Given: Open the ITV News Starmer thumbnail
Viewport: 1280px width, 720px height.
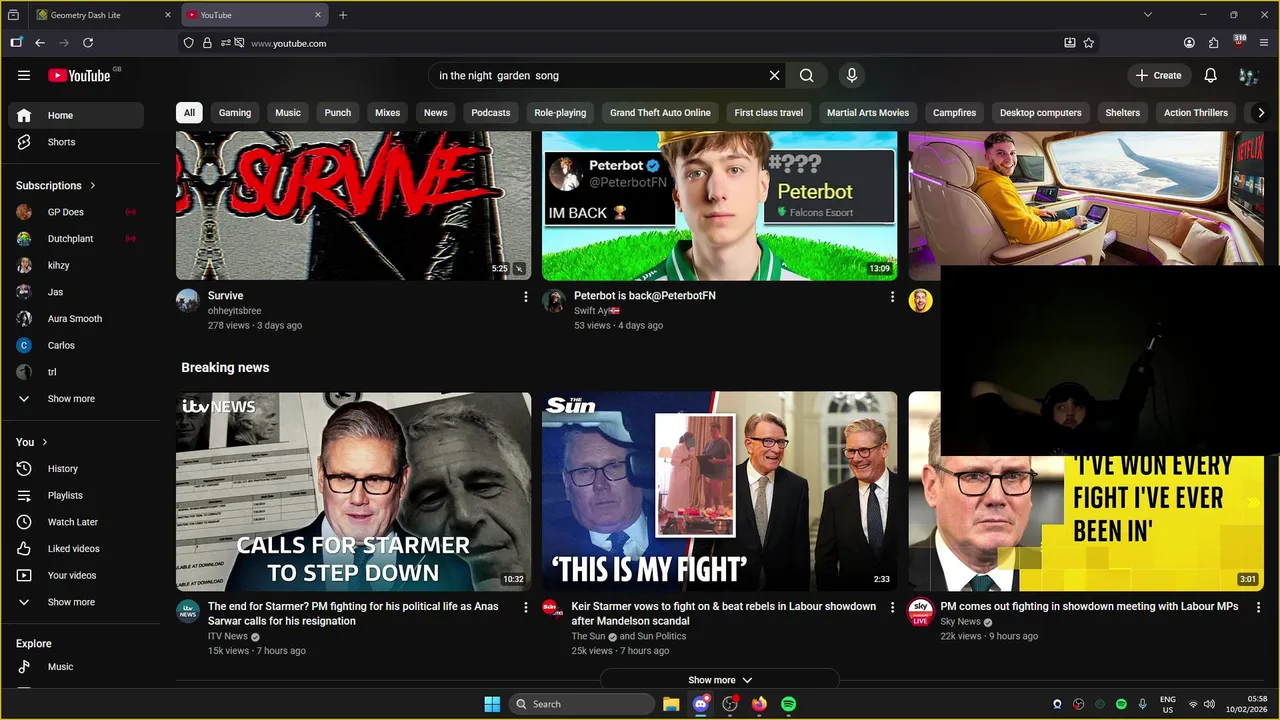Looking at the screenshot, I should pos(354,491).
